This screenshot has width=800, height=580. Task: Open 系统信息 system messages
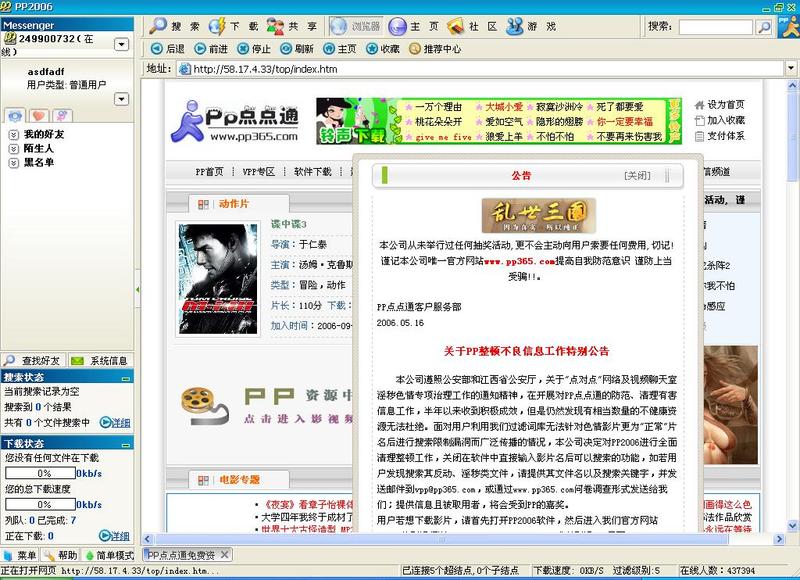(101, 361)
